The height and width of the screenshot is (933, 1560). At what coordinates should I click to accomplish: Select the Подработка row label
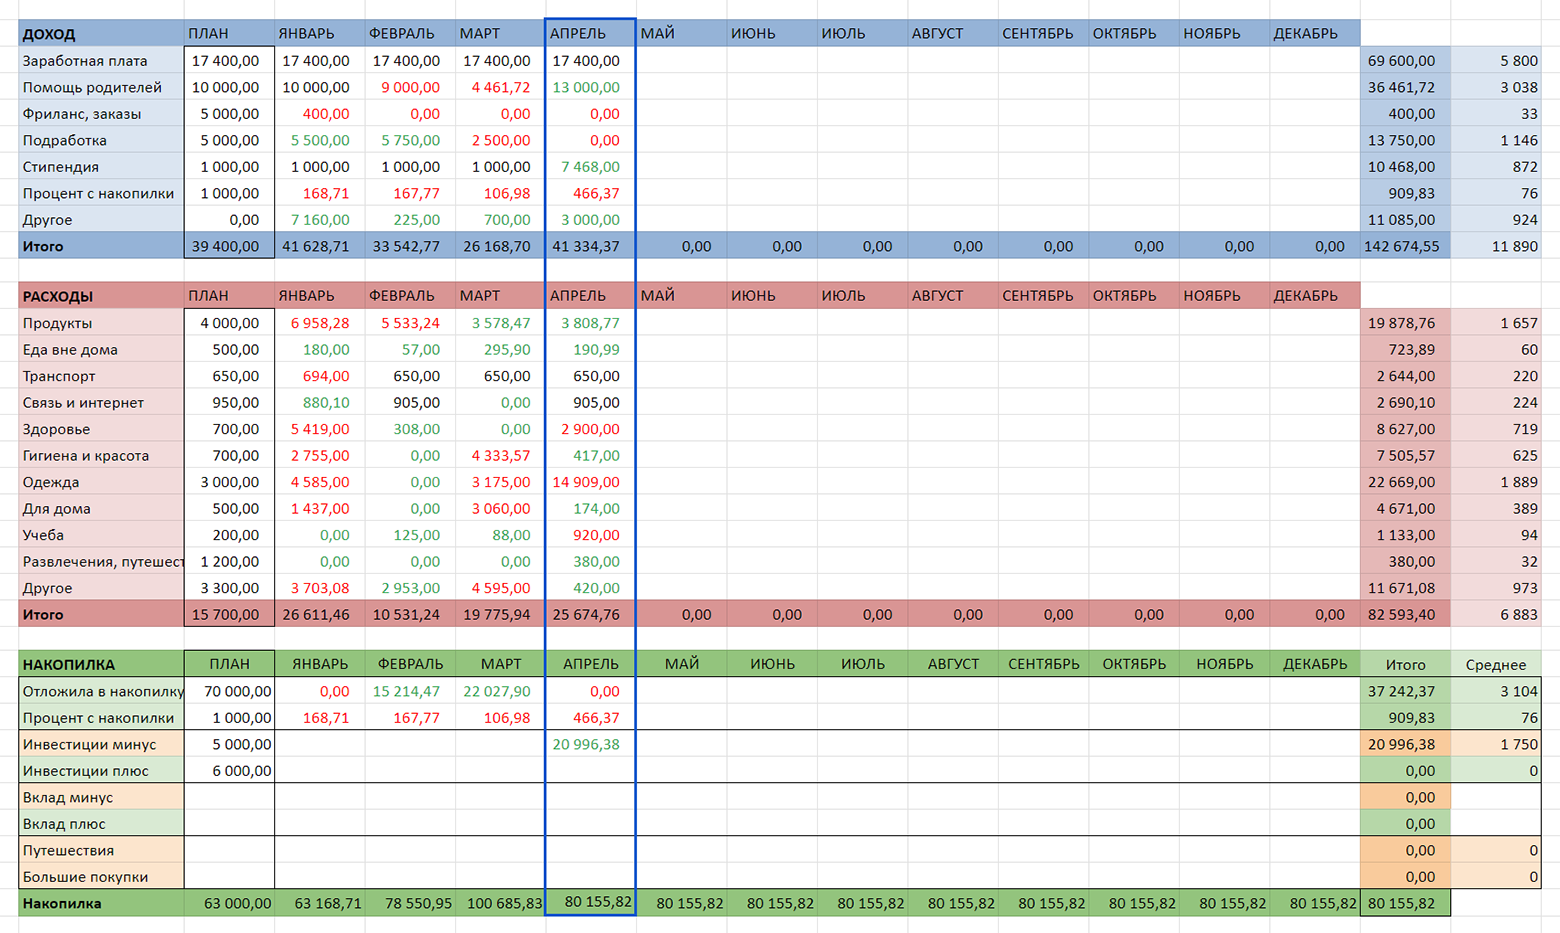pos(101,140)
